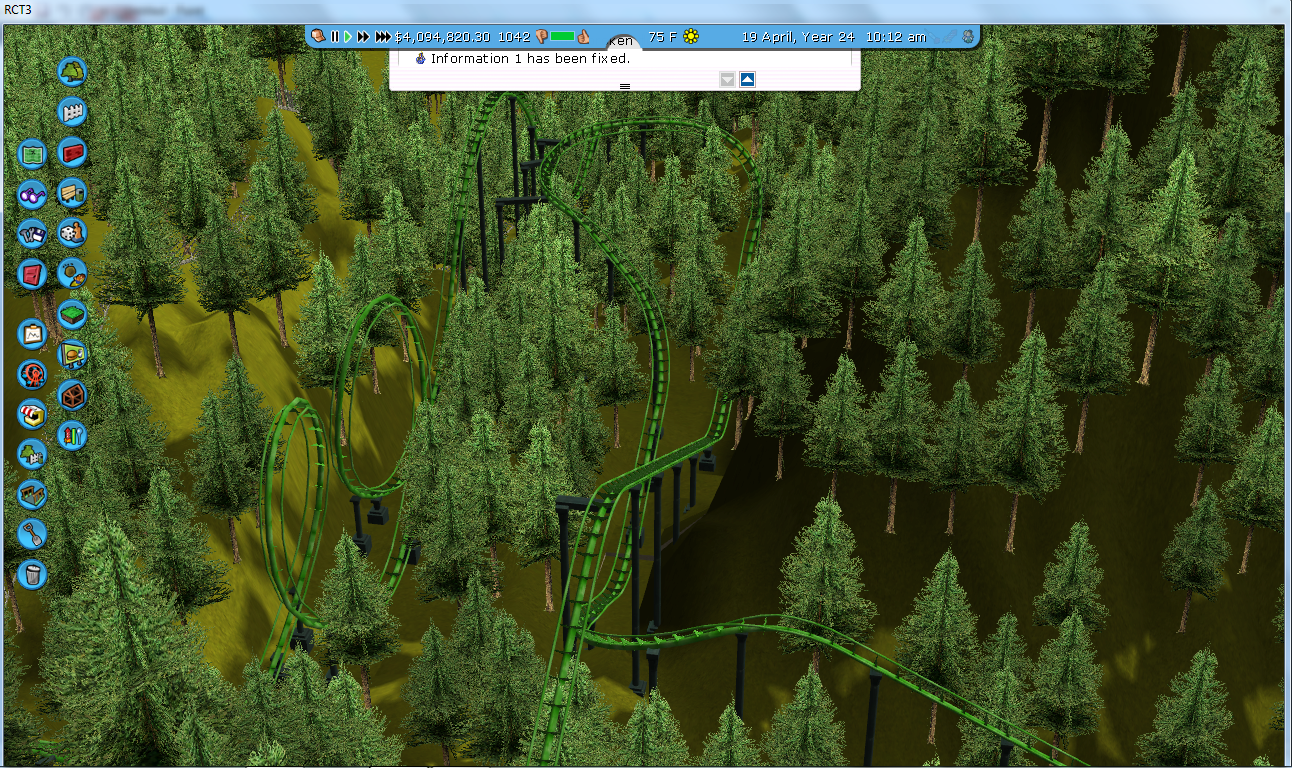Viewport: 1292px width, 768px height.
Task: Open the messages hand icon in top bar
Action: [317, 36]
